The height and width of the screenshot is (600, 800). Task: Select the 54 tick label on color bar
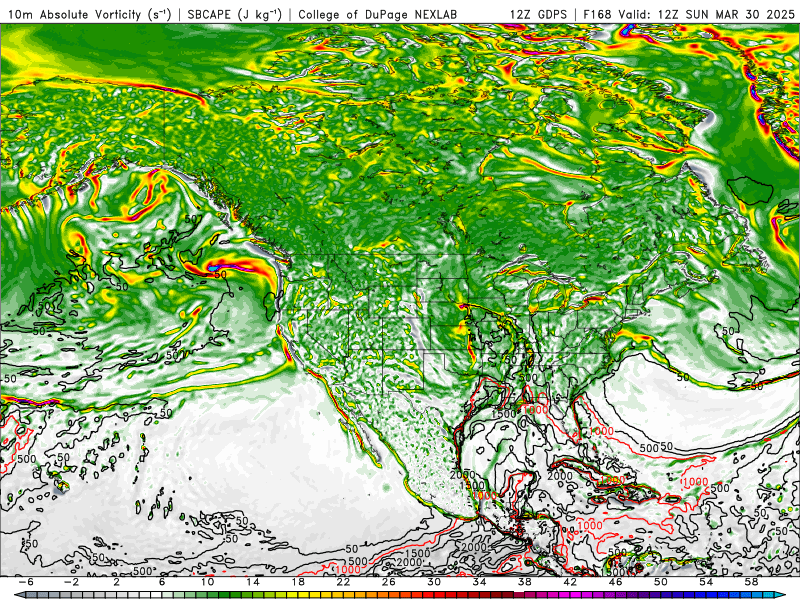(706, 582)
